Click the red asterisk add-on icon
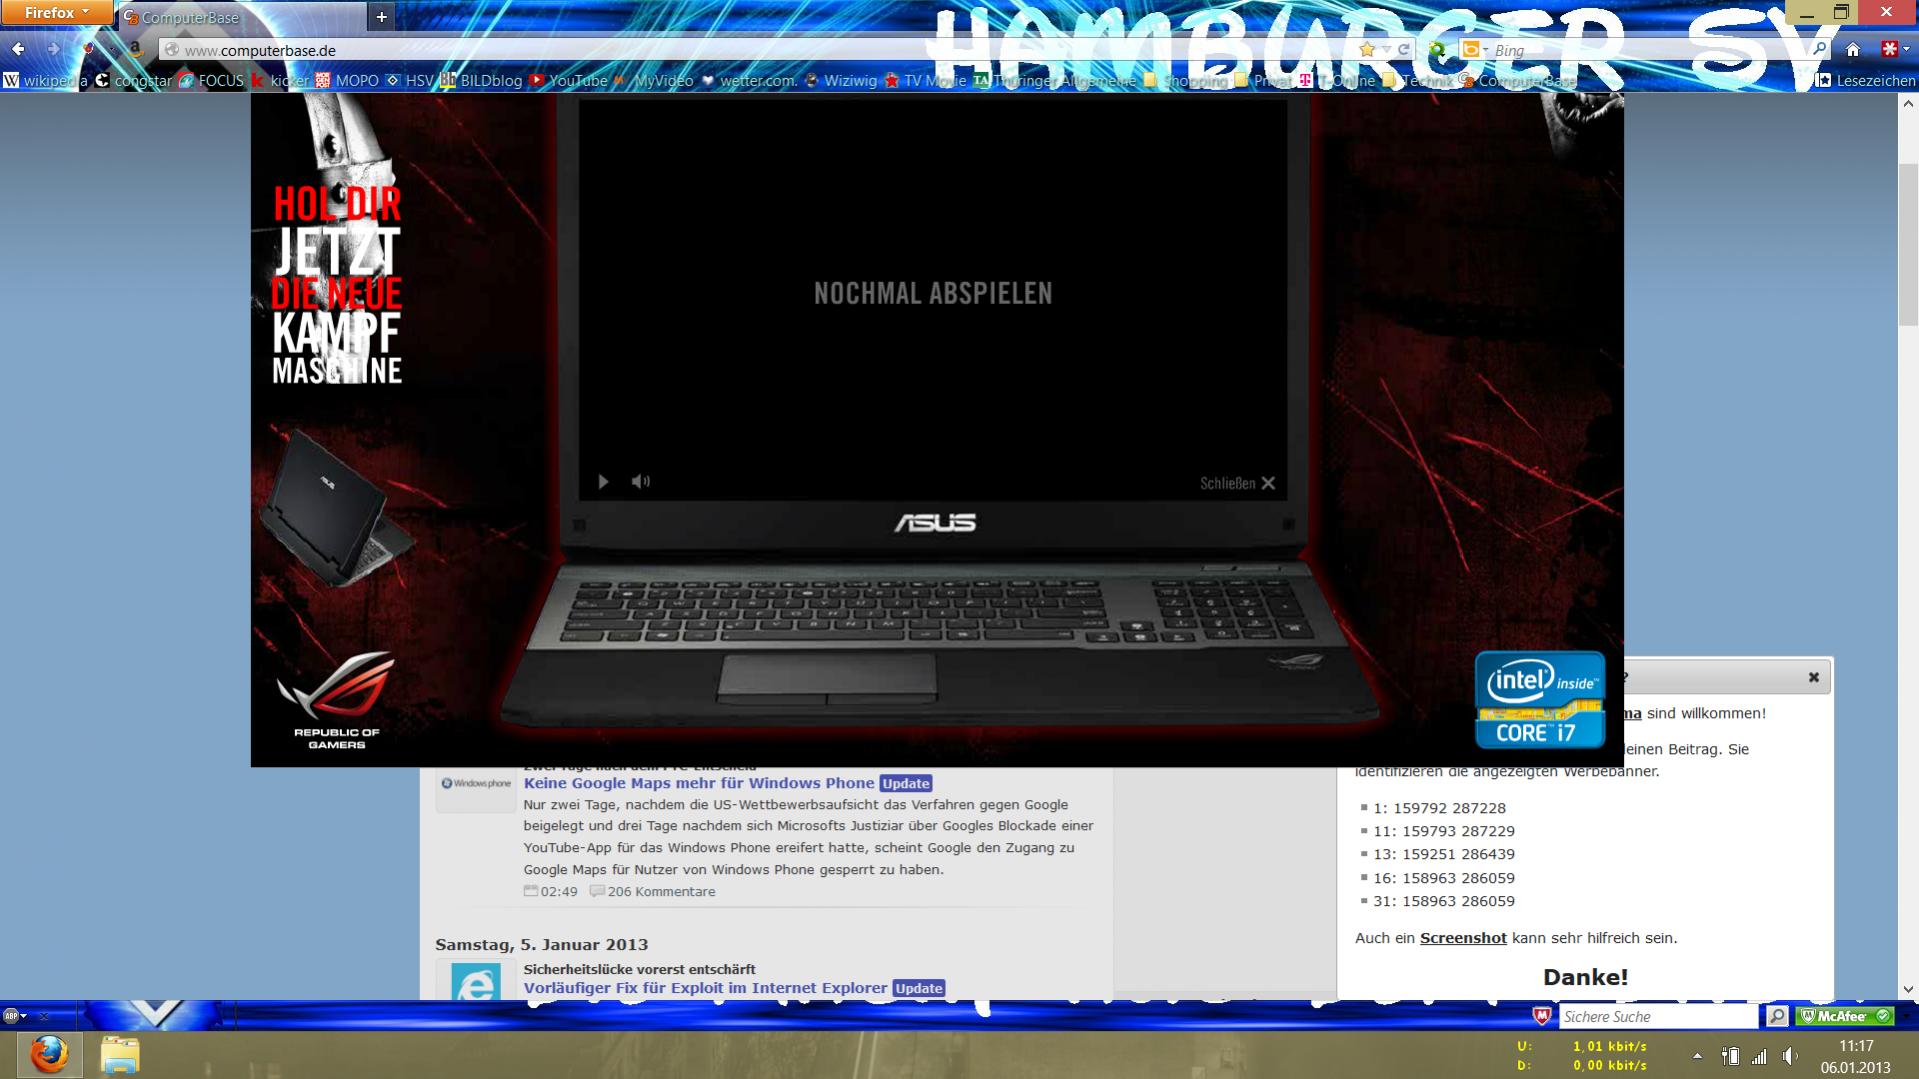This screenshot has height=1079, width=1919. tap(1889, 49)
